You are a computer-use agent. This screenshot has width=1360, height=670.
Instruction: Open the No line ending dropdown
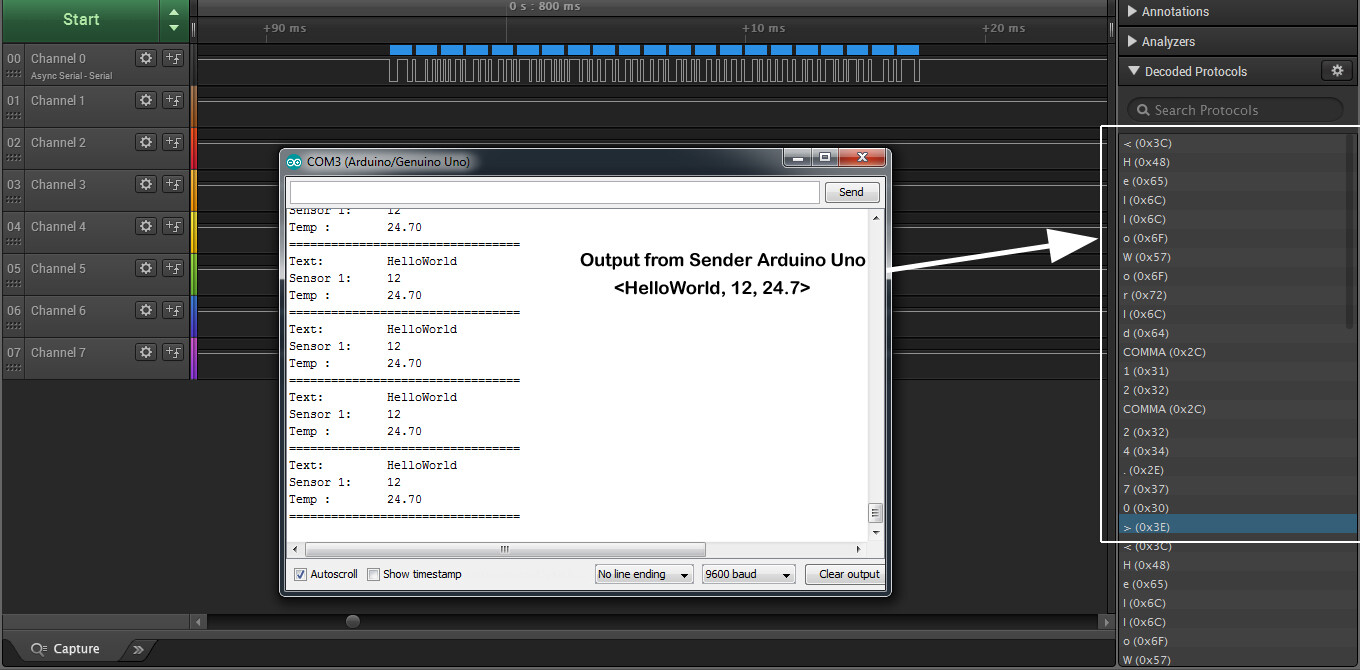click(x=643, y=573)
